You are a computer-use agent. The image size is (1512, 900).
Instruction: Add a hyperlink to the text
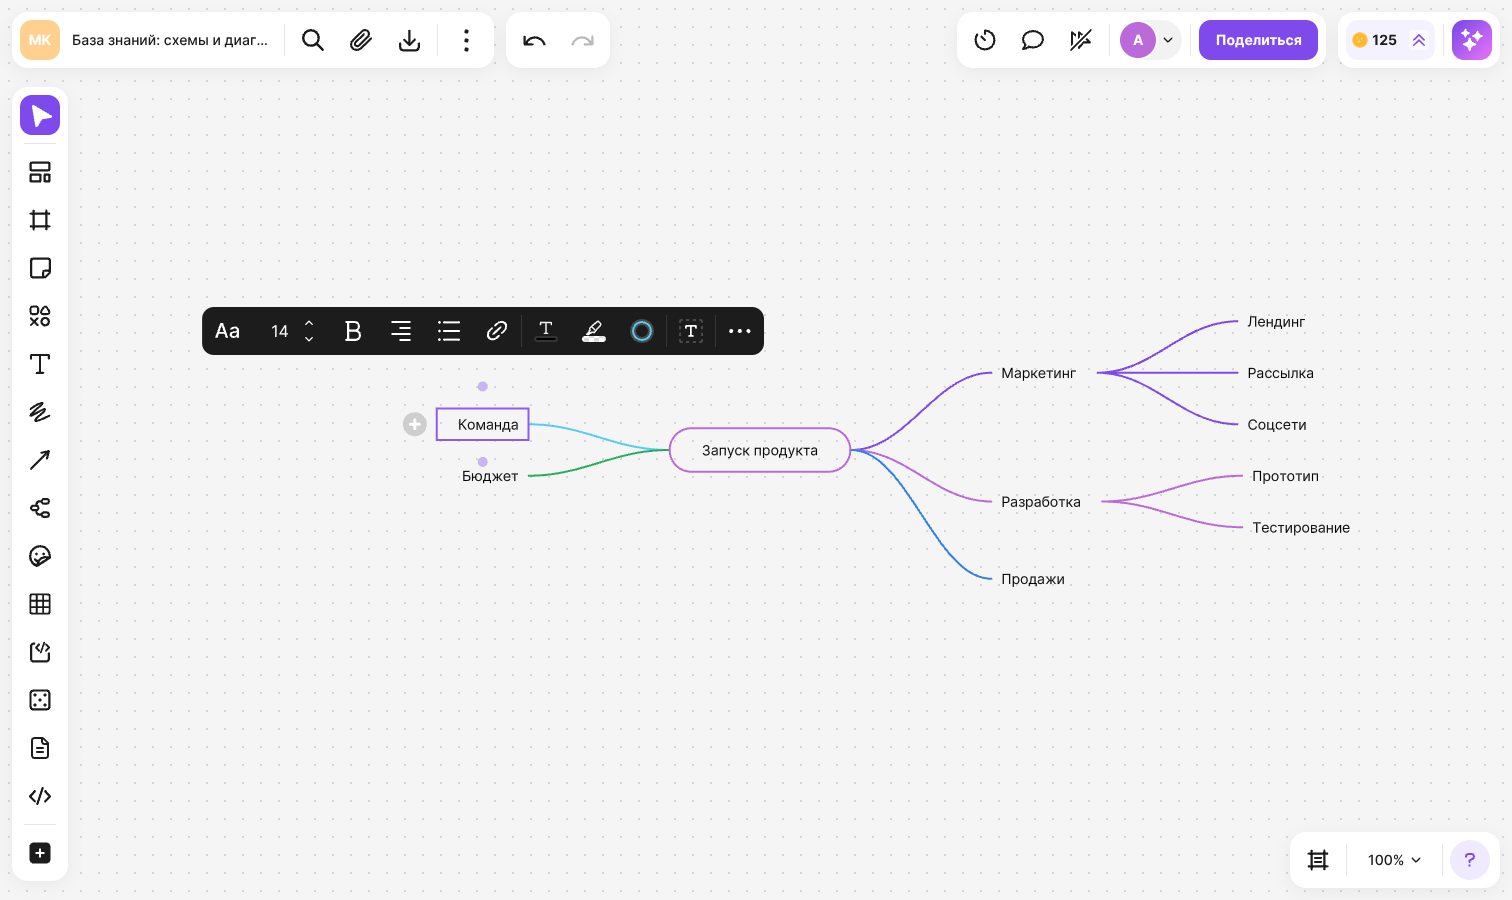(497, 331)
